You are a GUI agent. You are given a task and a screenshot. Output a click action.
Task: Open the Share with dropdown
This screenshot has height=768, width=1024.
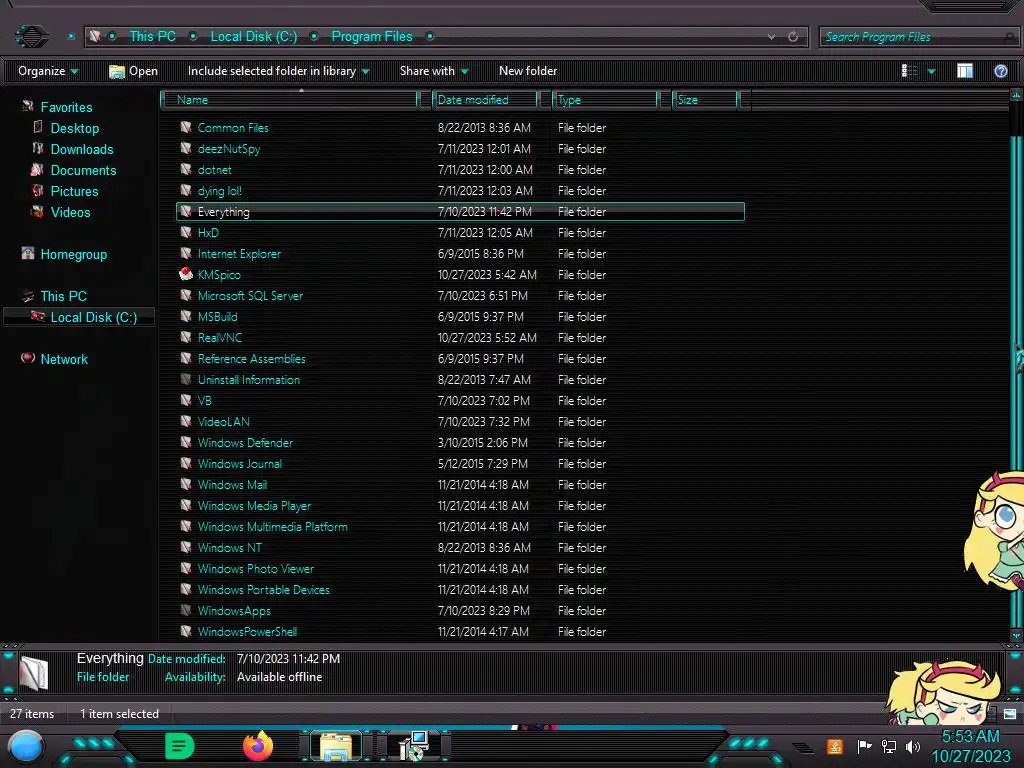[434, 71]
